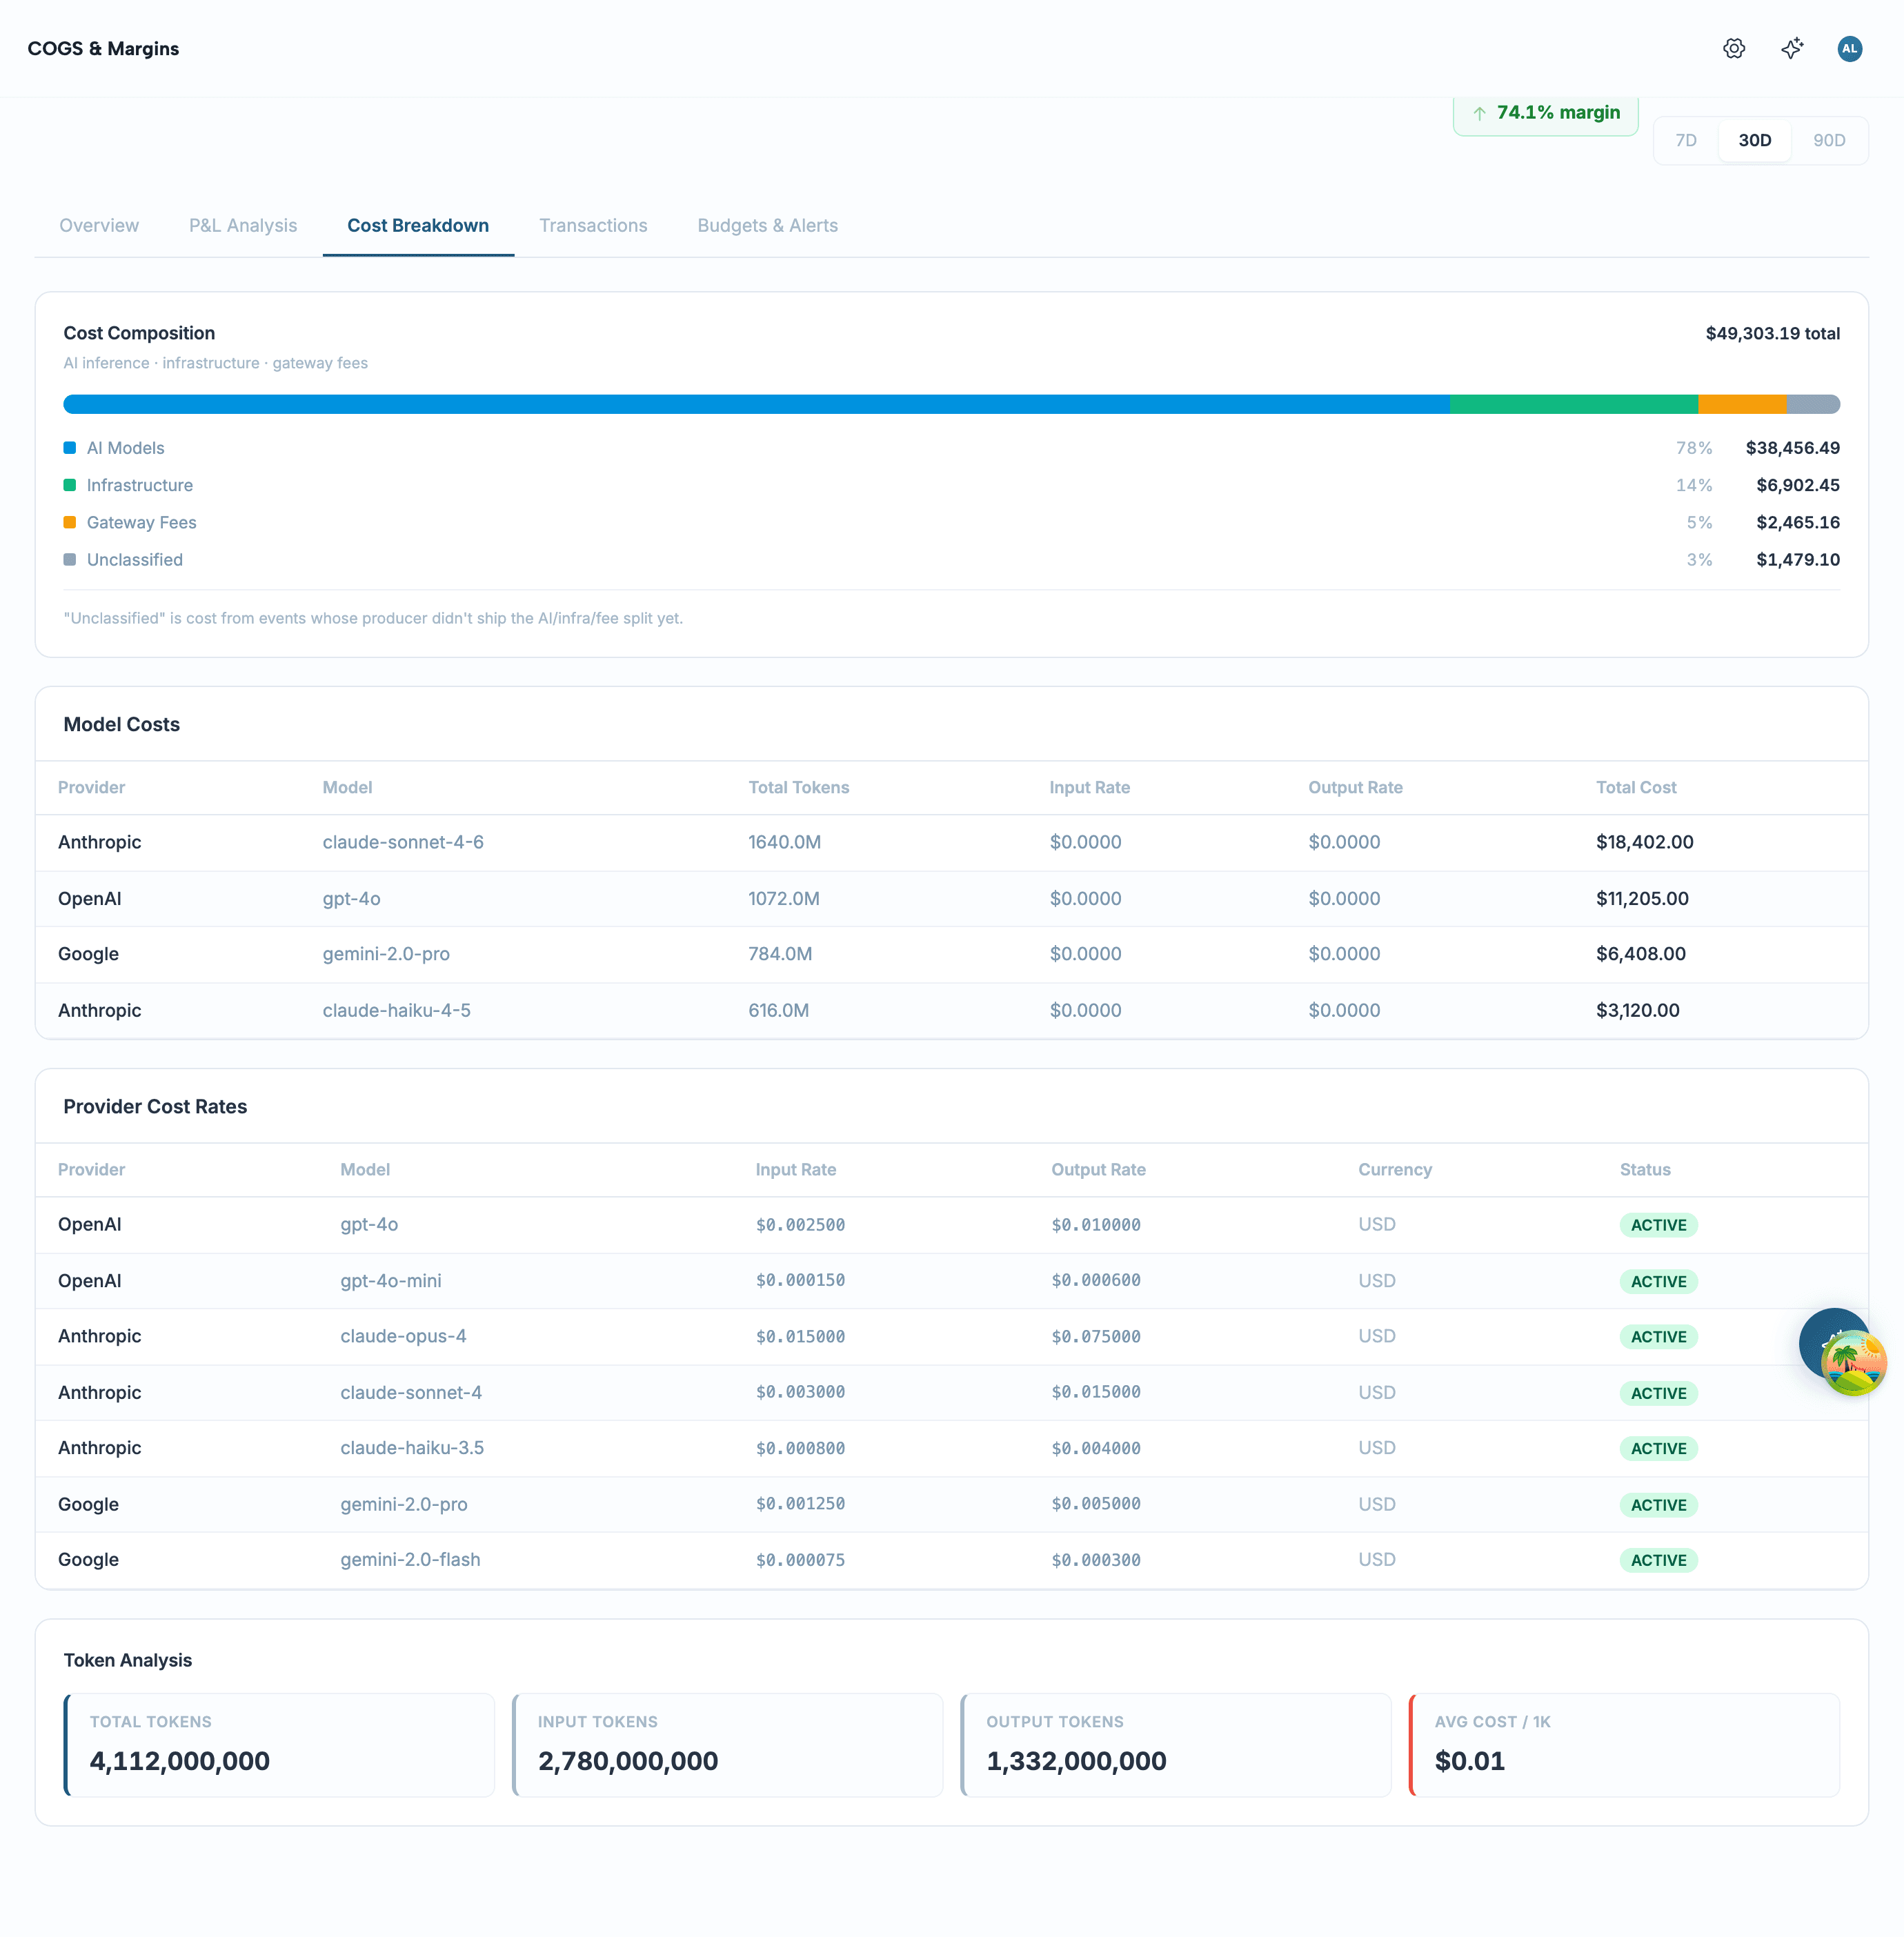Click the gemini-2.0-flash model cell
The width and height of the screenshot is (1904, 1937).
410,1560
